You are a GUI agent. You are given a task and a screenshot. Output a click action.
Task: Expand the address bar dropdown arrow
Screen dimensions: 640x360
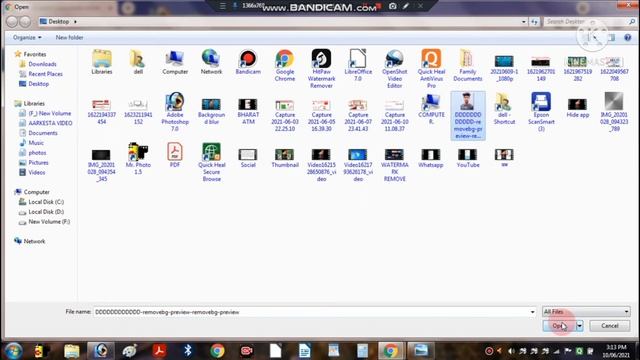523,21
